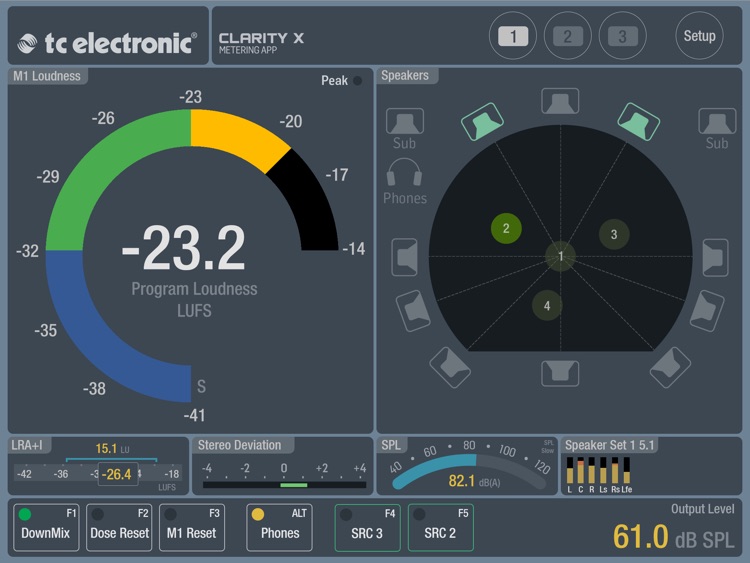The image size is (750, 563).
Task: Click the CLARITY X METERING APP title
Action: coord(261,43)
